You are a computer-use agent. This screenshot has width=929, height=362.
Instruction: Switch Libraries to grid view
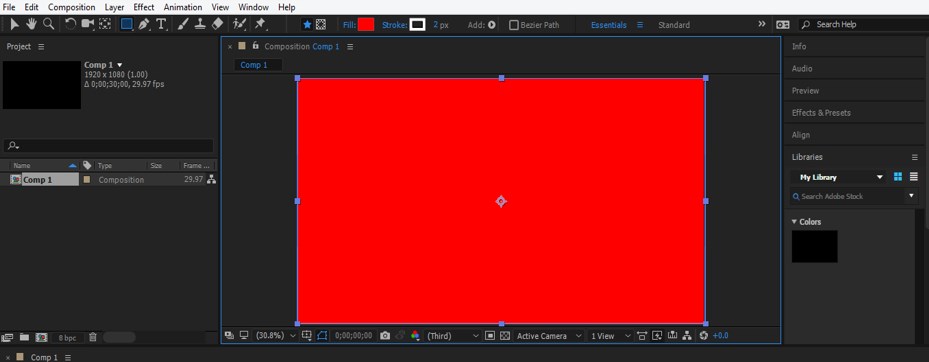tap(898, 177)
